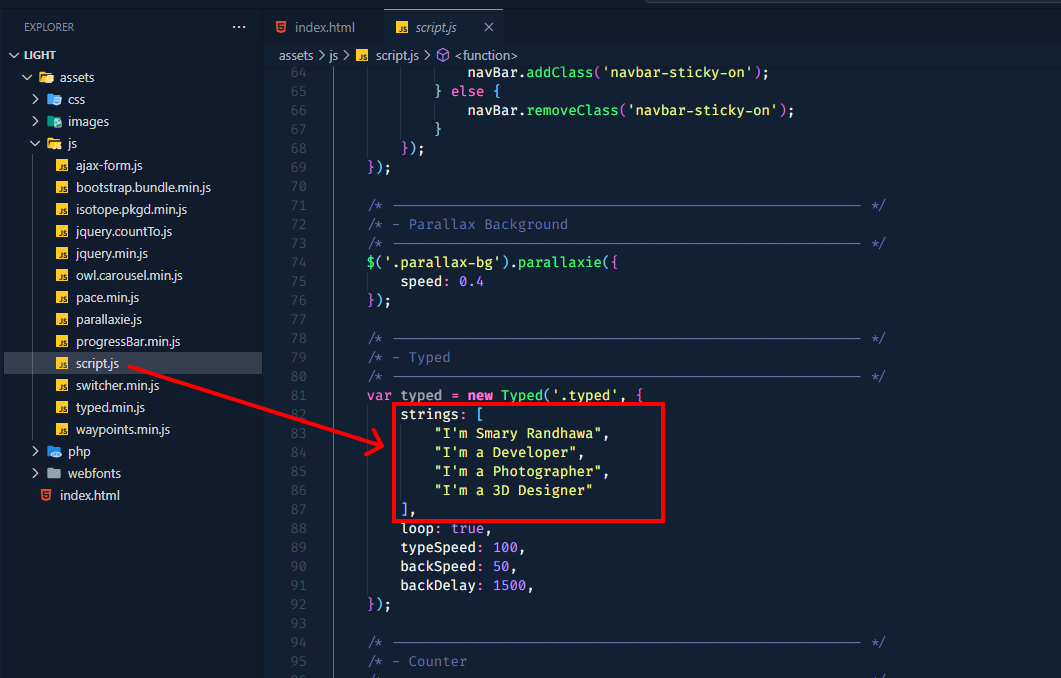Click the JS icon beside parallaxie.js

tap(62, 319)
